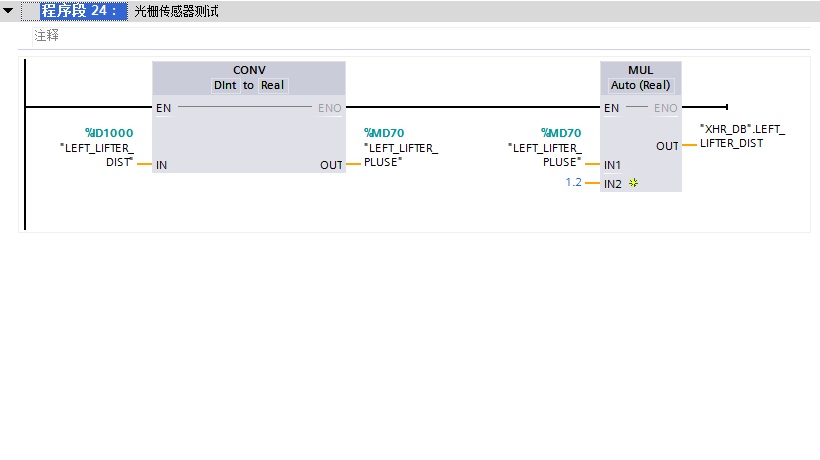Open the Auto (Real) data type dropdown in MUL

641,85
